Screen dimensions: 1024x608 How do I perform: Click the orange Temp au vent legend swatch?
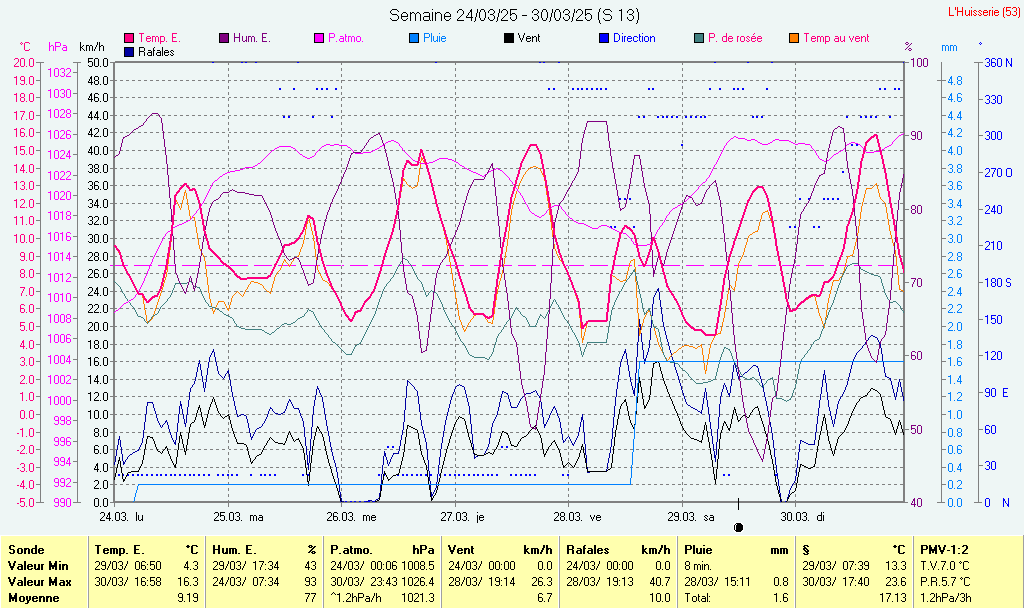794,39
